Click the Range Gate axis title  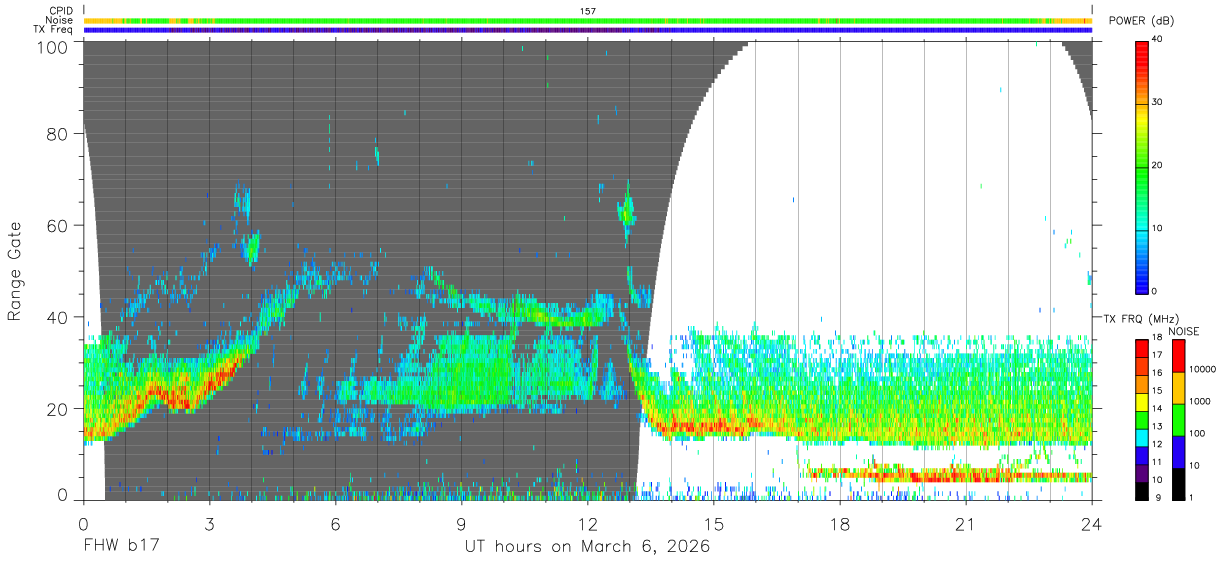click(x=15, y=272)
